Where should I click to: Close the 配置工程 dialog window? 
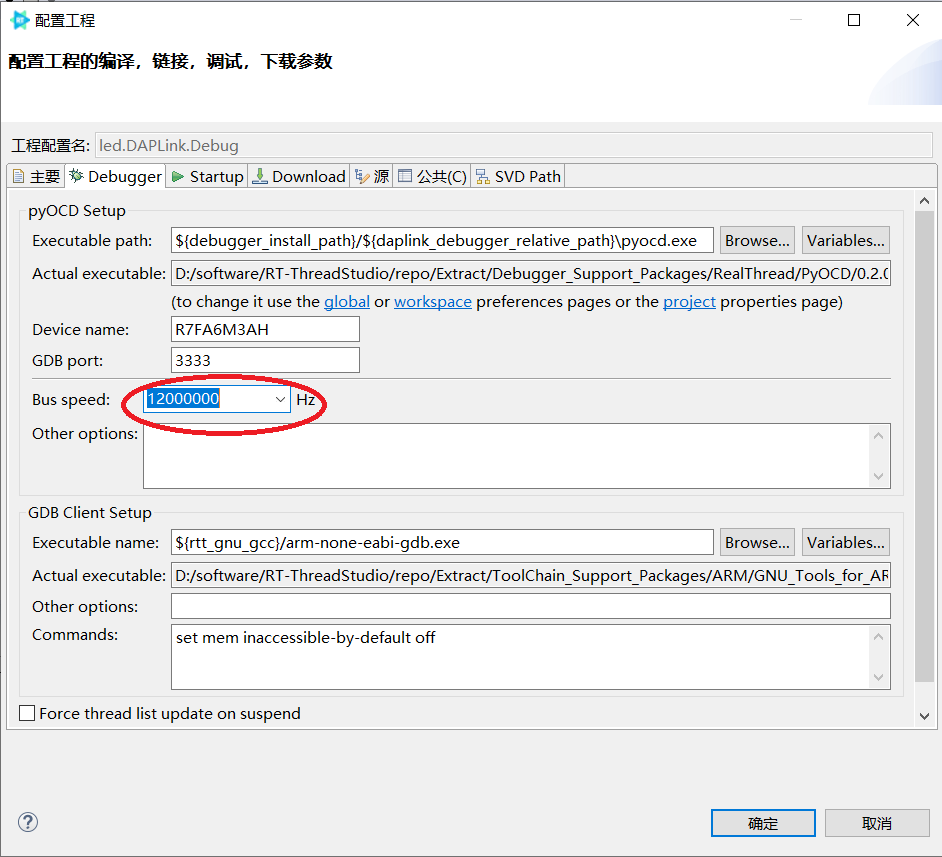click(x=913, y=20)
